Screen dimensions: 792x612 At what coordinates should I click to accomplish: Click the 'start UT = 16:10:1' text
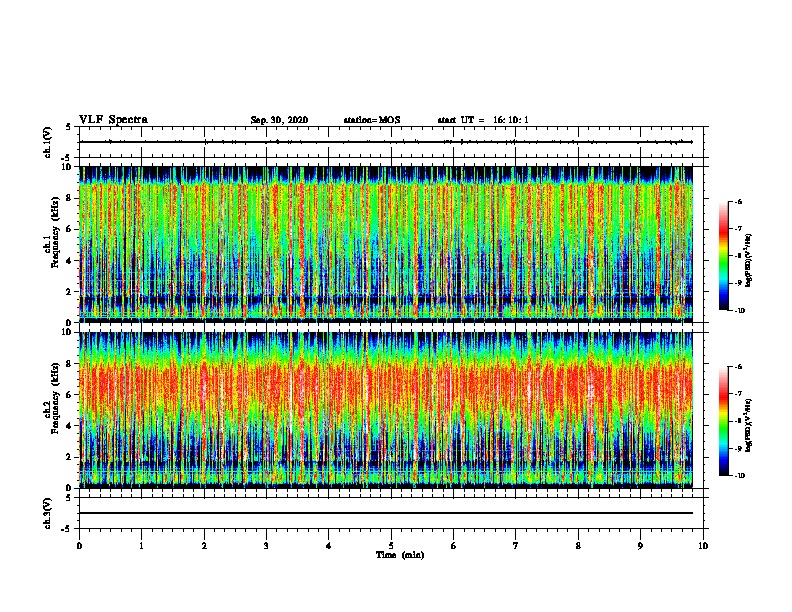pyautogui.click(x=483, y=120)
